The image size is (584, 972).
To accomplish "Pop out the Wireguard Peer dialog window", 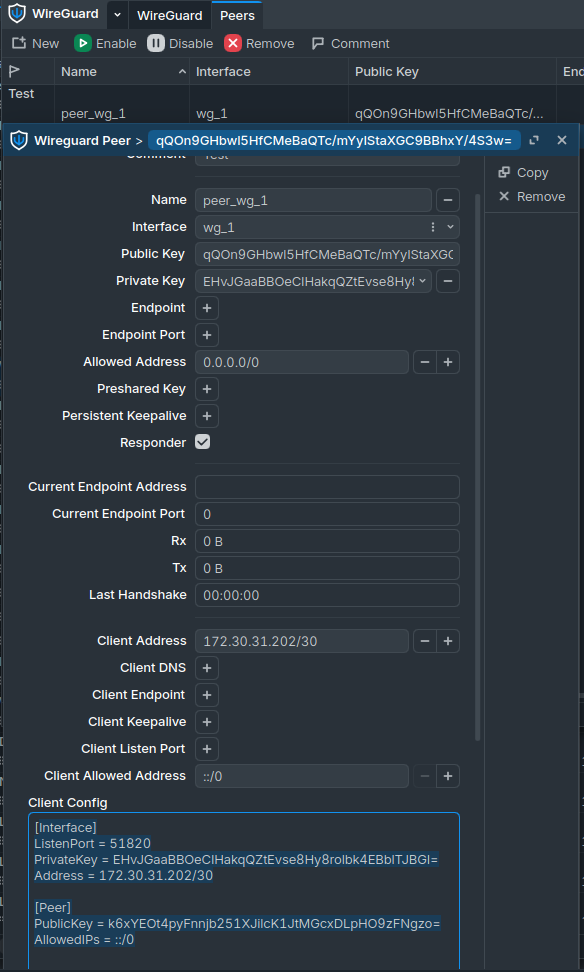I will pos(534,141).
